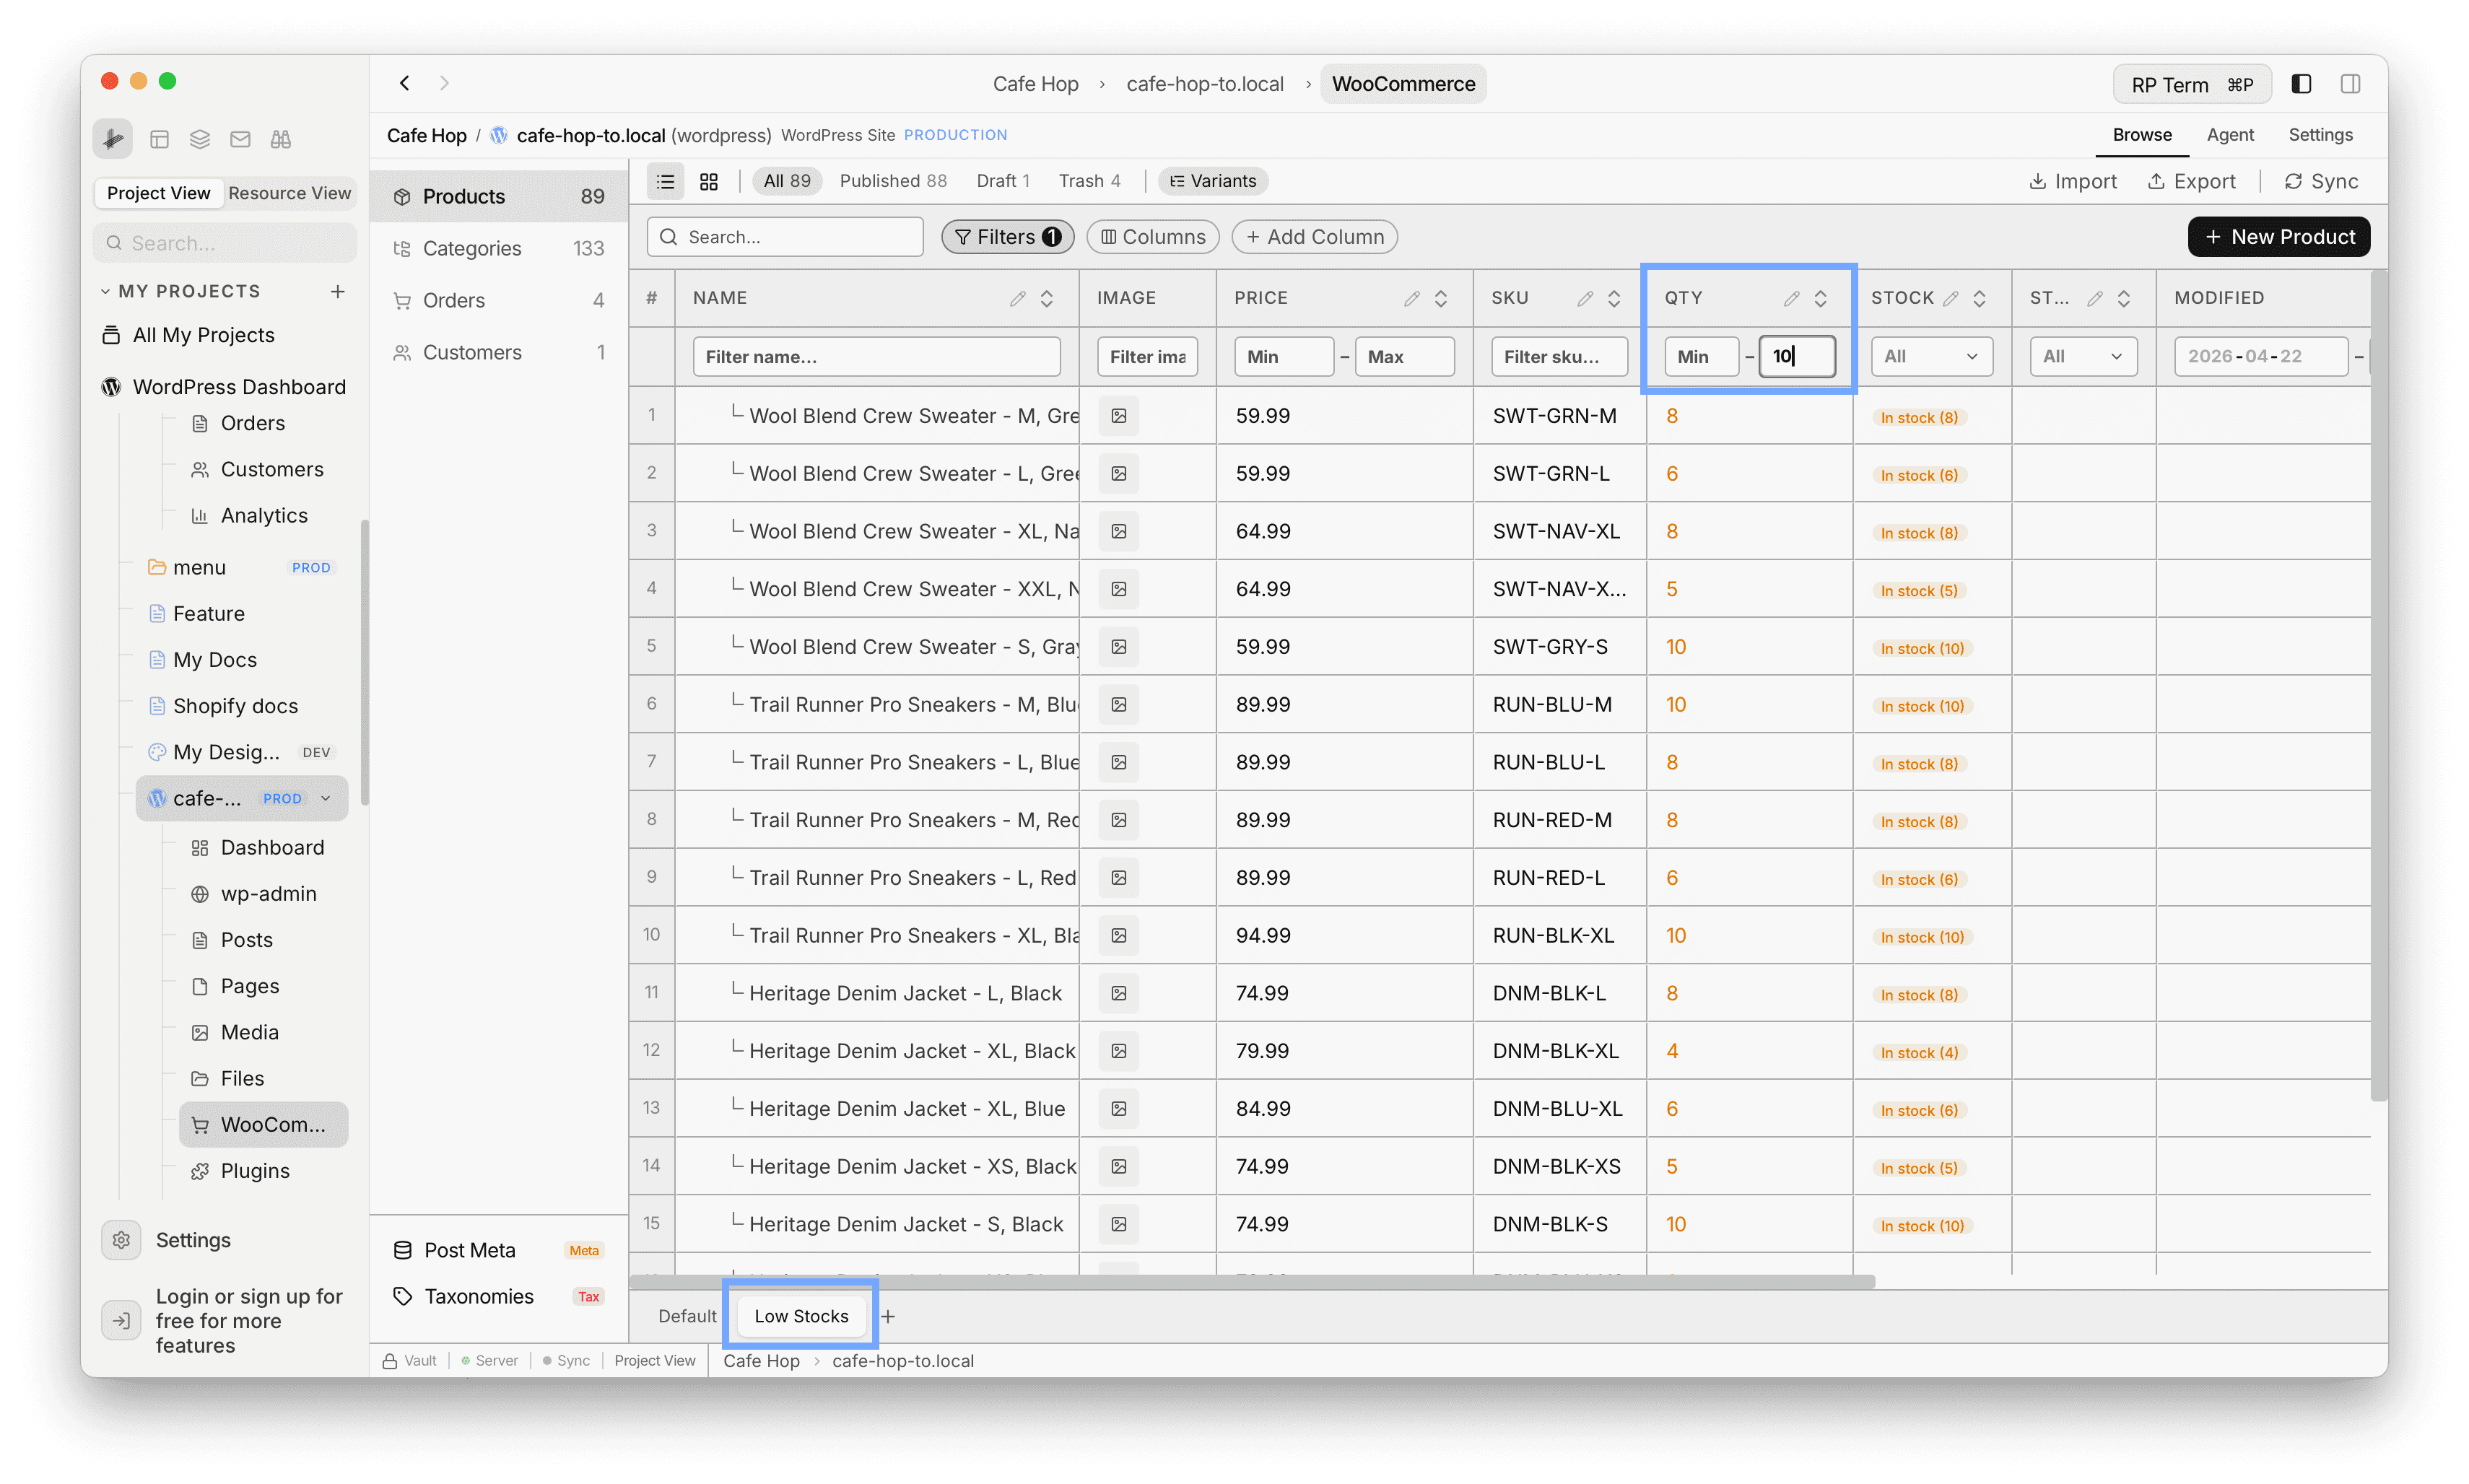Screen dimensions: 2469x1484
Task: Switch to Resource View
Action: (290, 192)
